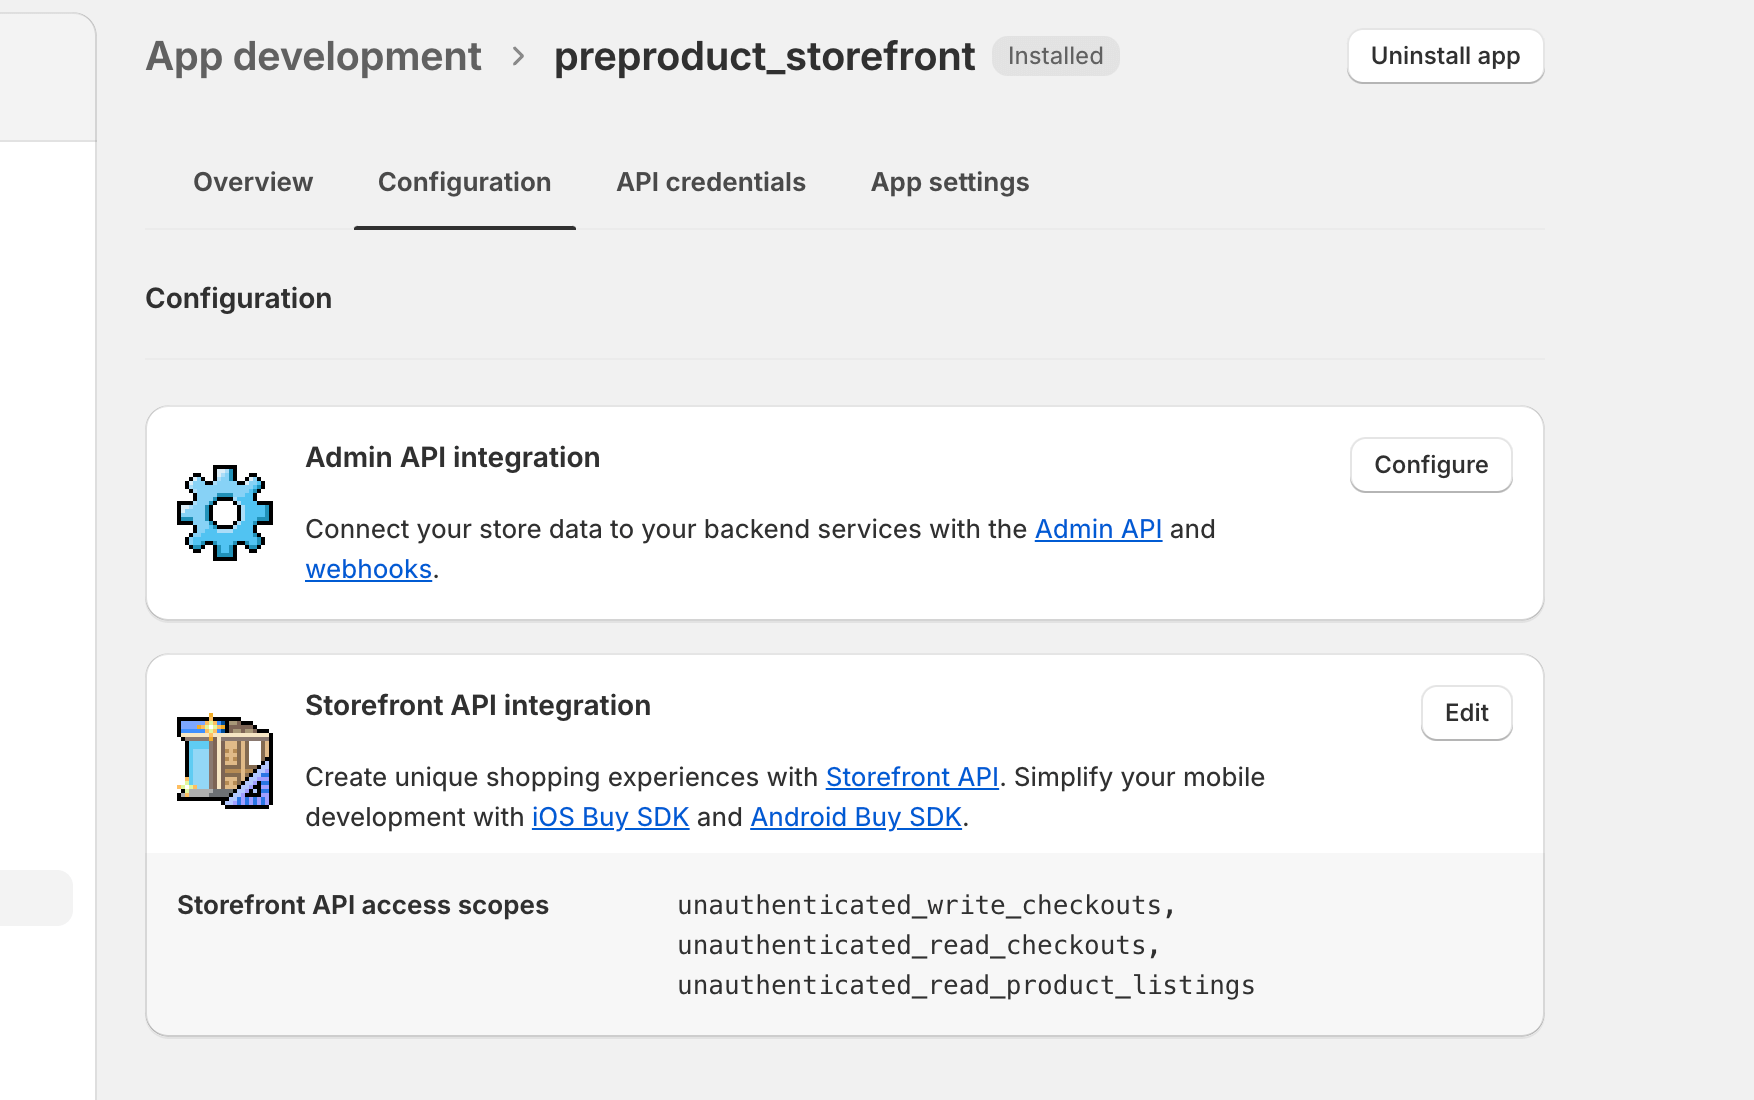Open the App settings tab
Viewport: 1754px width, 1100px height.
coord(949,182)
